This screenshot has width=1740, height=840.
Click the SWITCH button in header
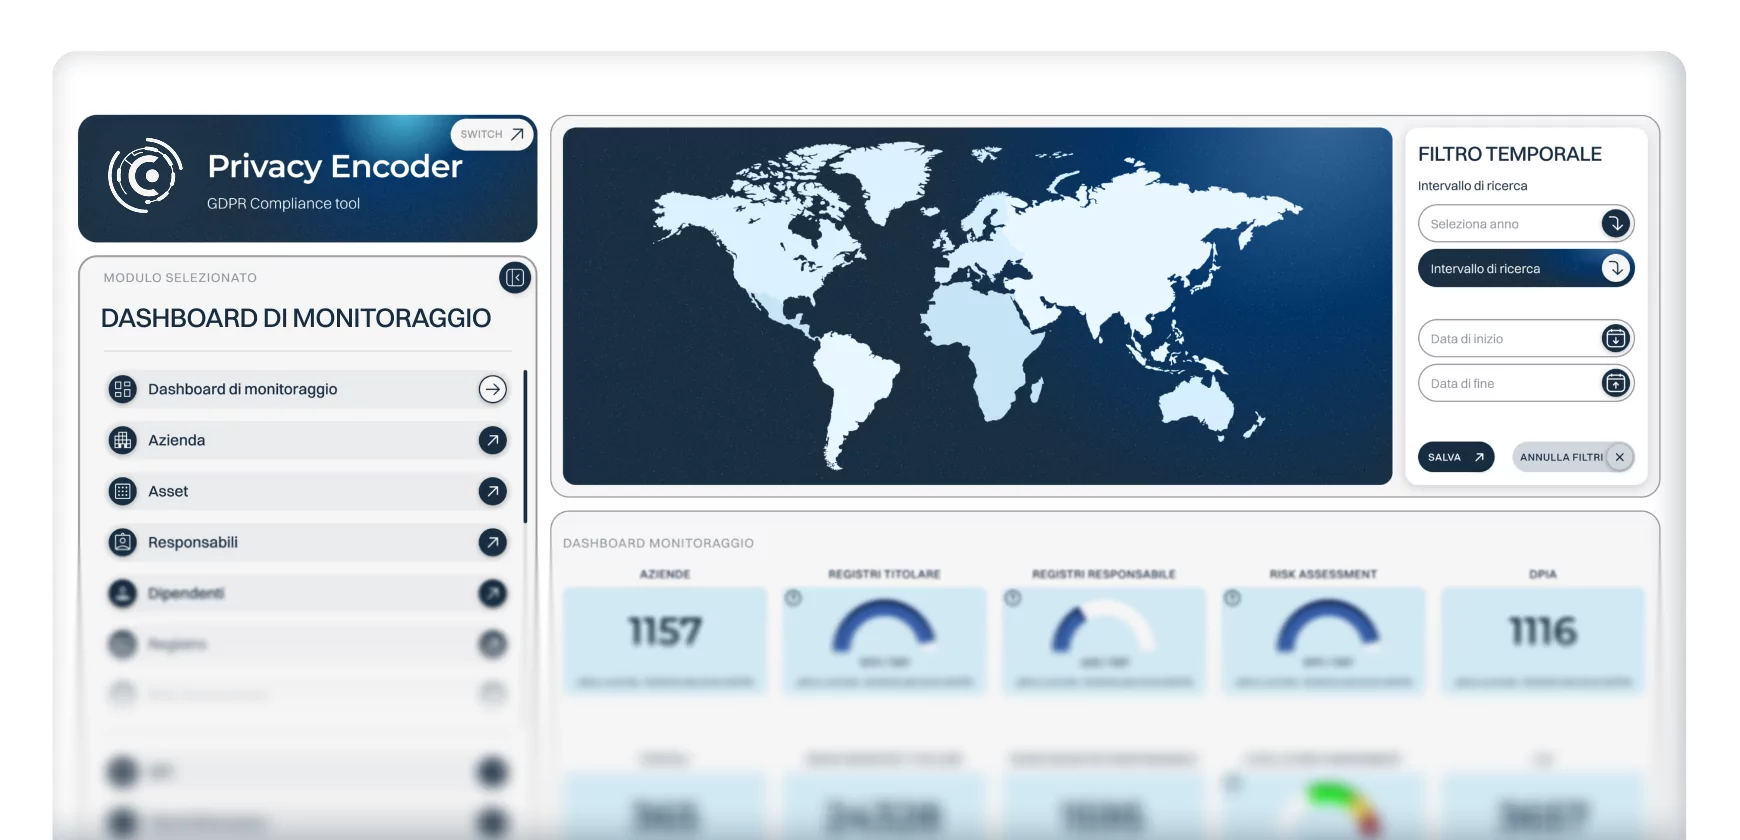tap(492, 134)
